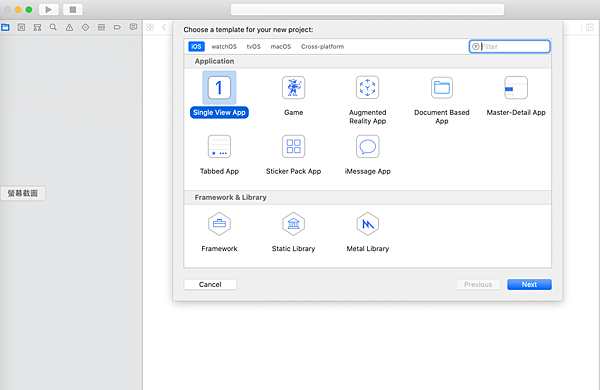Click the related items grid icon in the editor
This screenshot has height=390, width=600.
tap(150, 27)
